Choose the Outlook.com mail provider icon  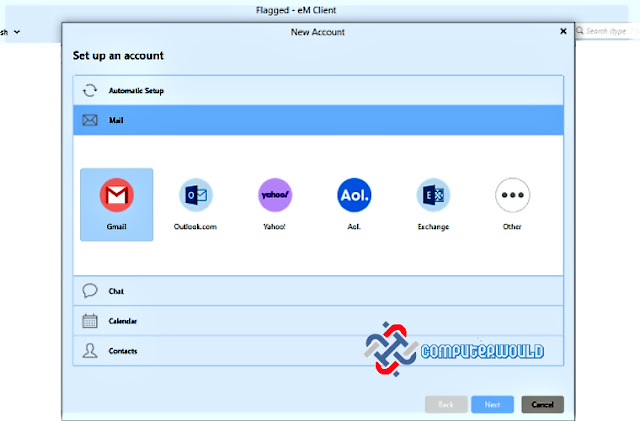point(196,195)
